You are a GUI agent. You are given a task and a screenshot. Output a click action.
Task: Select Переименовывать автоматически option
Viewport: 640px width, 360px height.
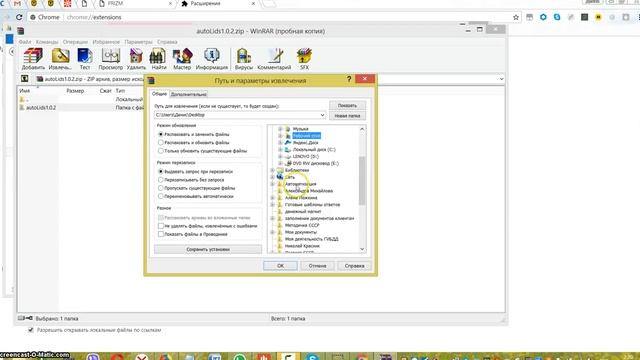point(161,196)
